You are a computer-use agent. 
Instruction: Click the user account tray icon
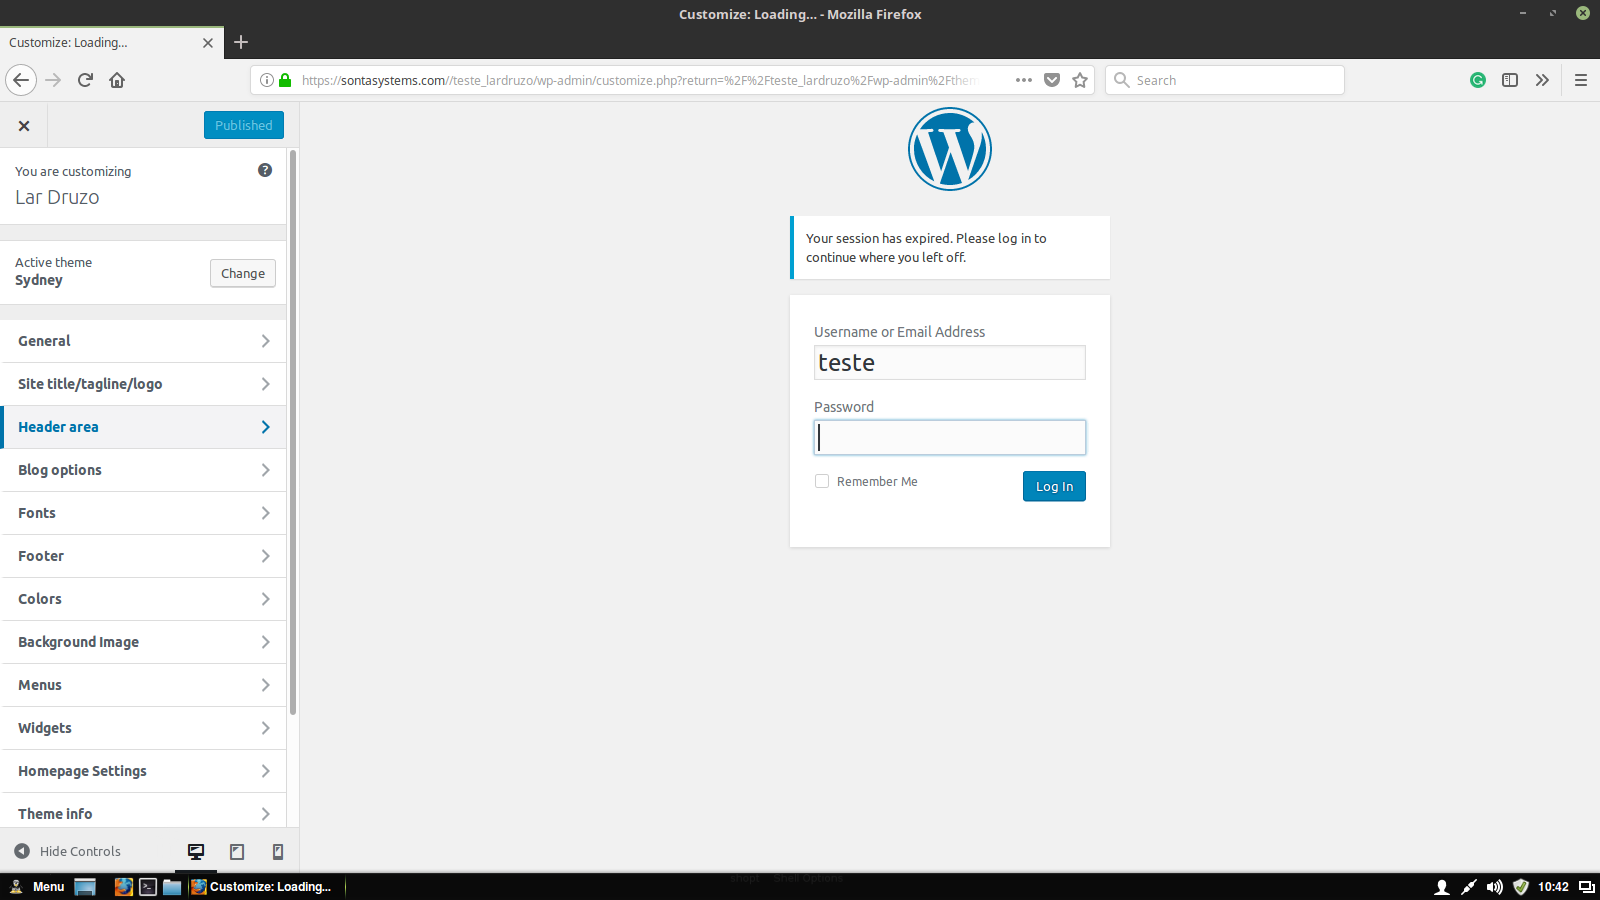1442,887
